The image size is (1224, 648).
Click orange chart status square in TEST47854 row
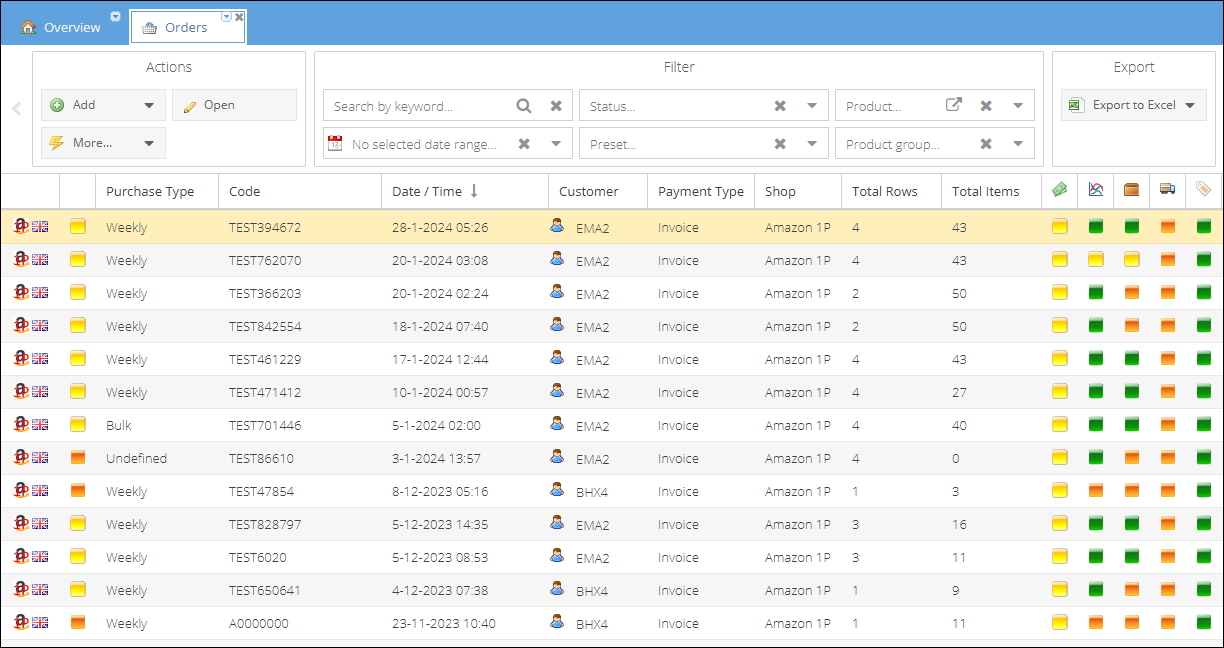click(1096, 491)
